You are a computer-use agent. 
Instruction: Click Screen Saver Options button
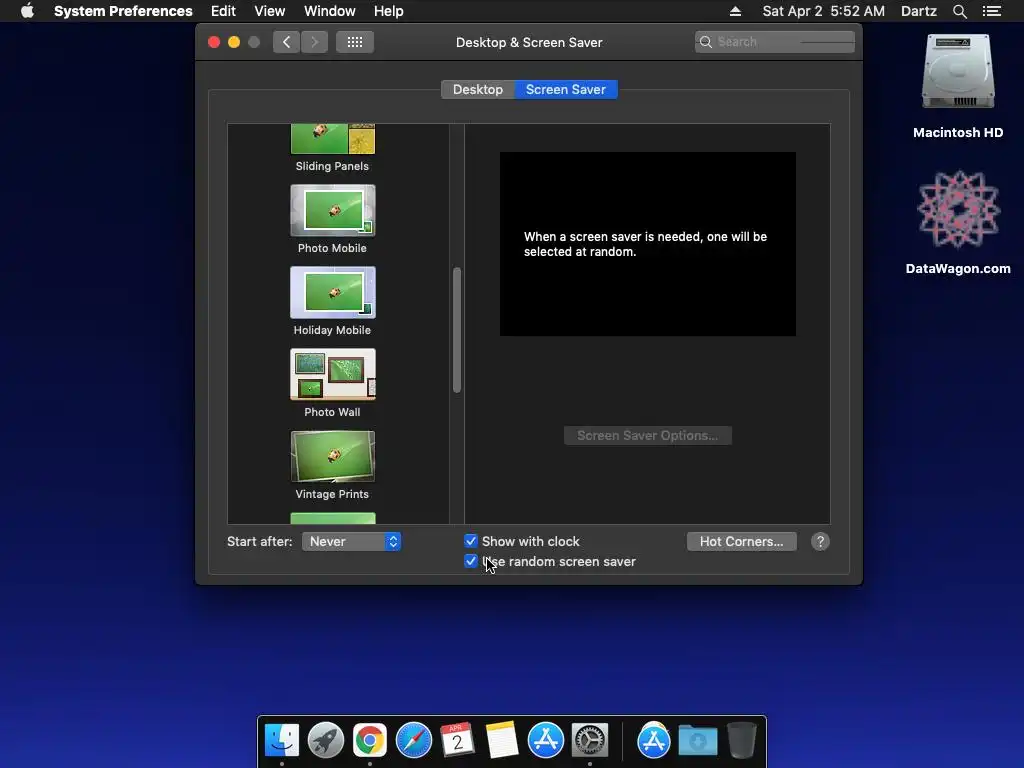tap(648, 436)
